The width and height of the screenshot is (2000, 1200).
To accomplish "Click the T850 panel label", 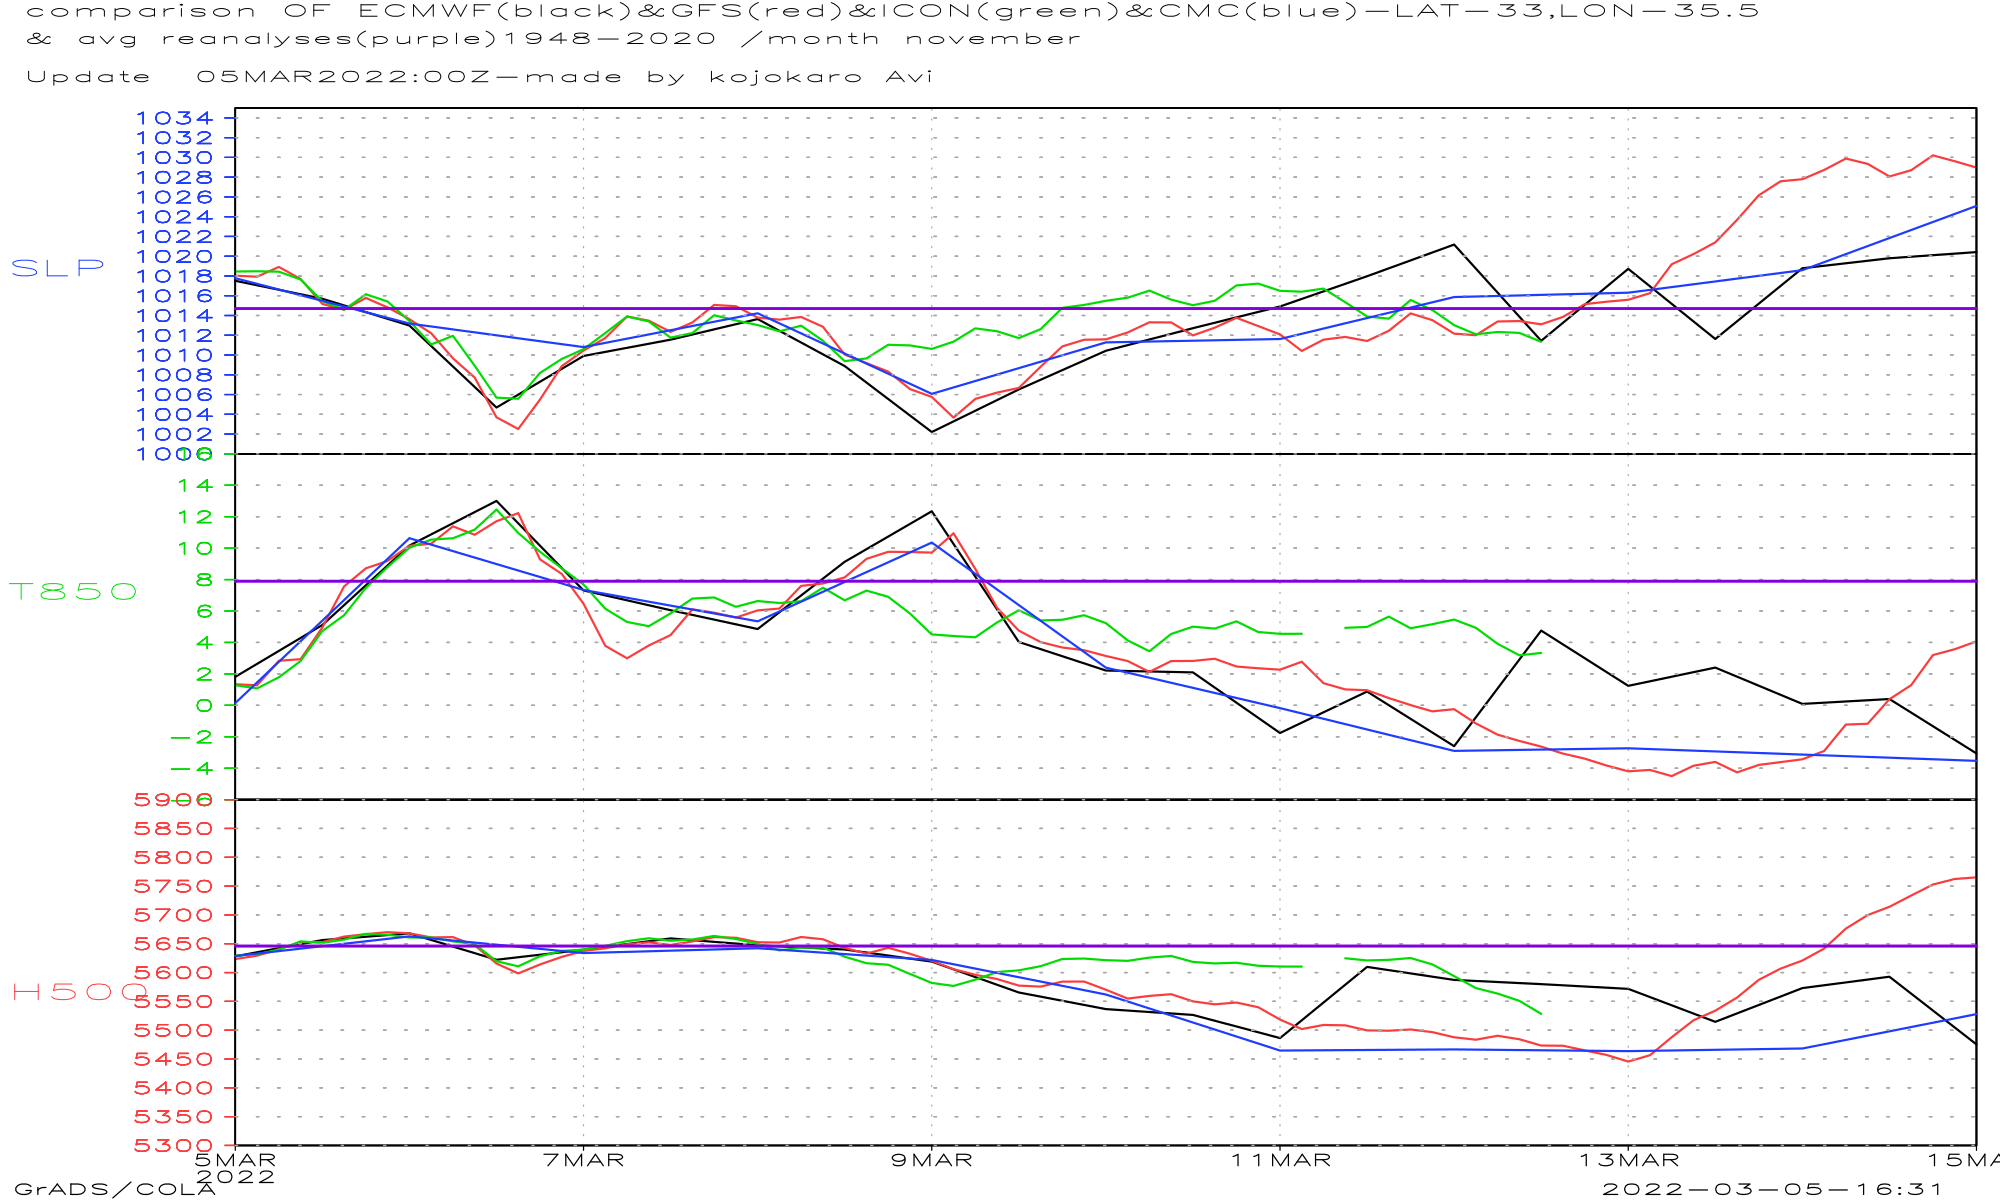I will pyautogui.click(x=73, y=592).
